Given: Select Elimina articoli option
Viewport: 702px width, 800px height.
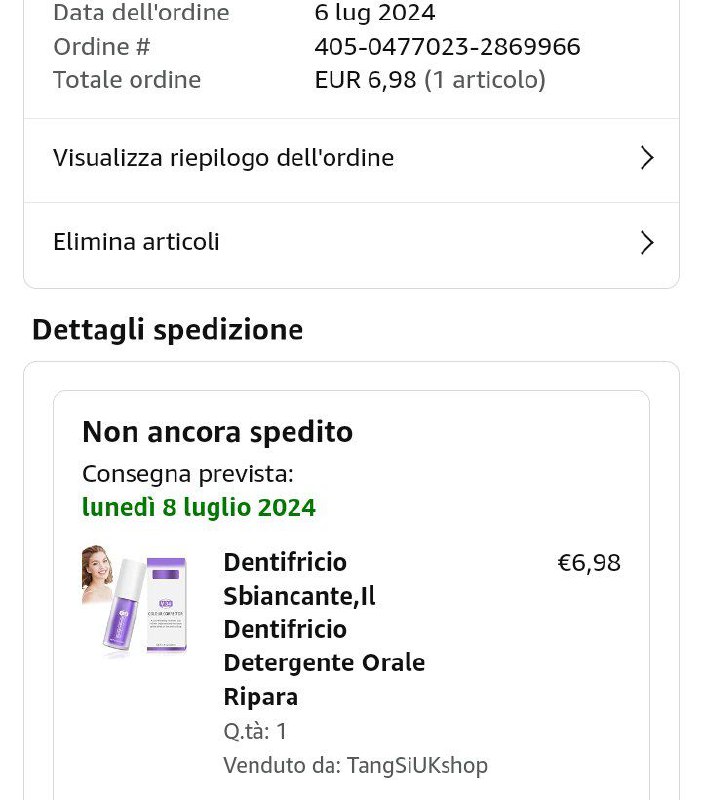Looking at the screenshot, I should 136,242.
